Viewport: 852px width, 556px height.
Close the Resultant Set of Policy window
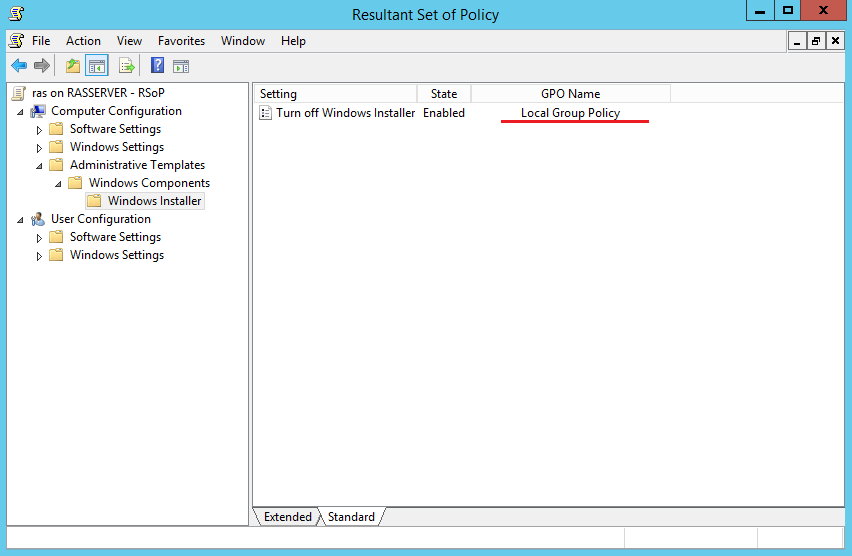pos(823,11)
